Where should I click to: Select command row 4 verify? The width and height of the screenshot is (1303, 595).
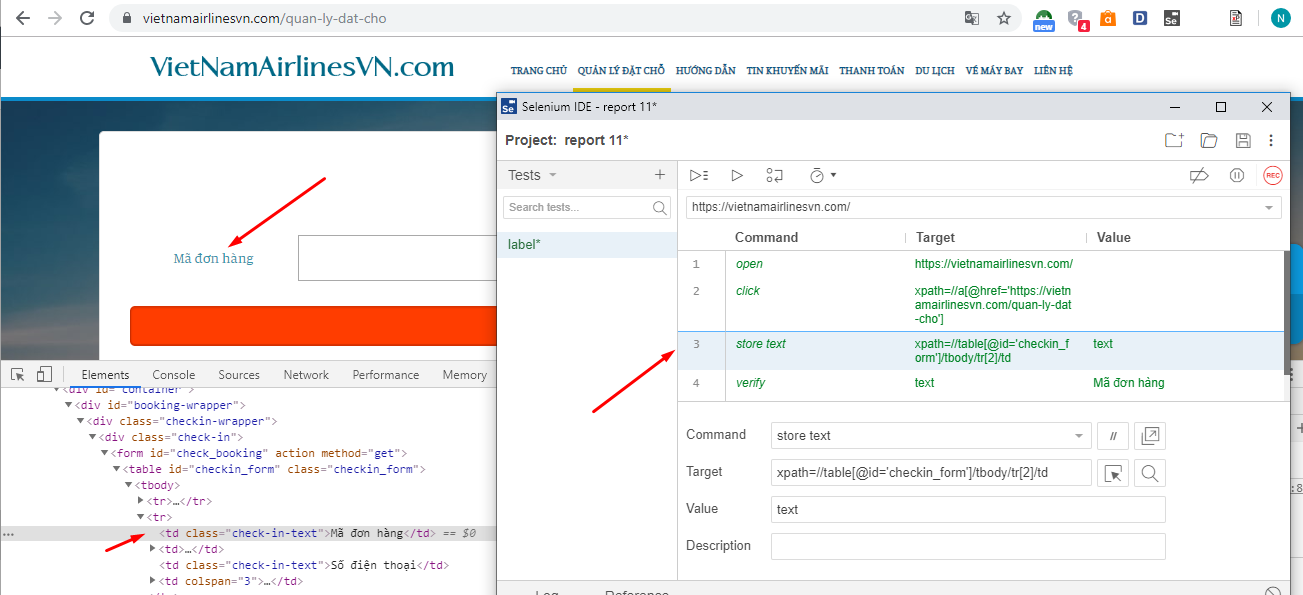coord(980,383)
